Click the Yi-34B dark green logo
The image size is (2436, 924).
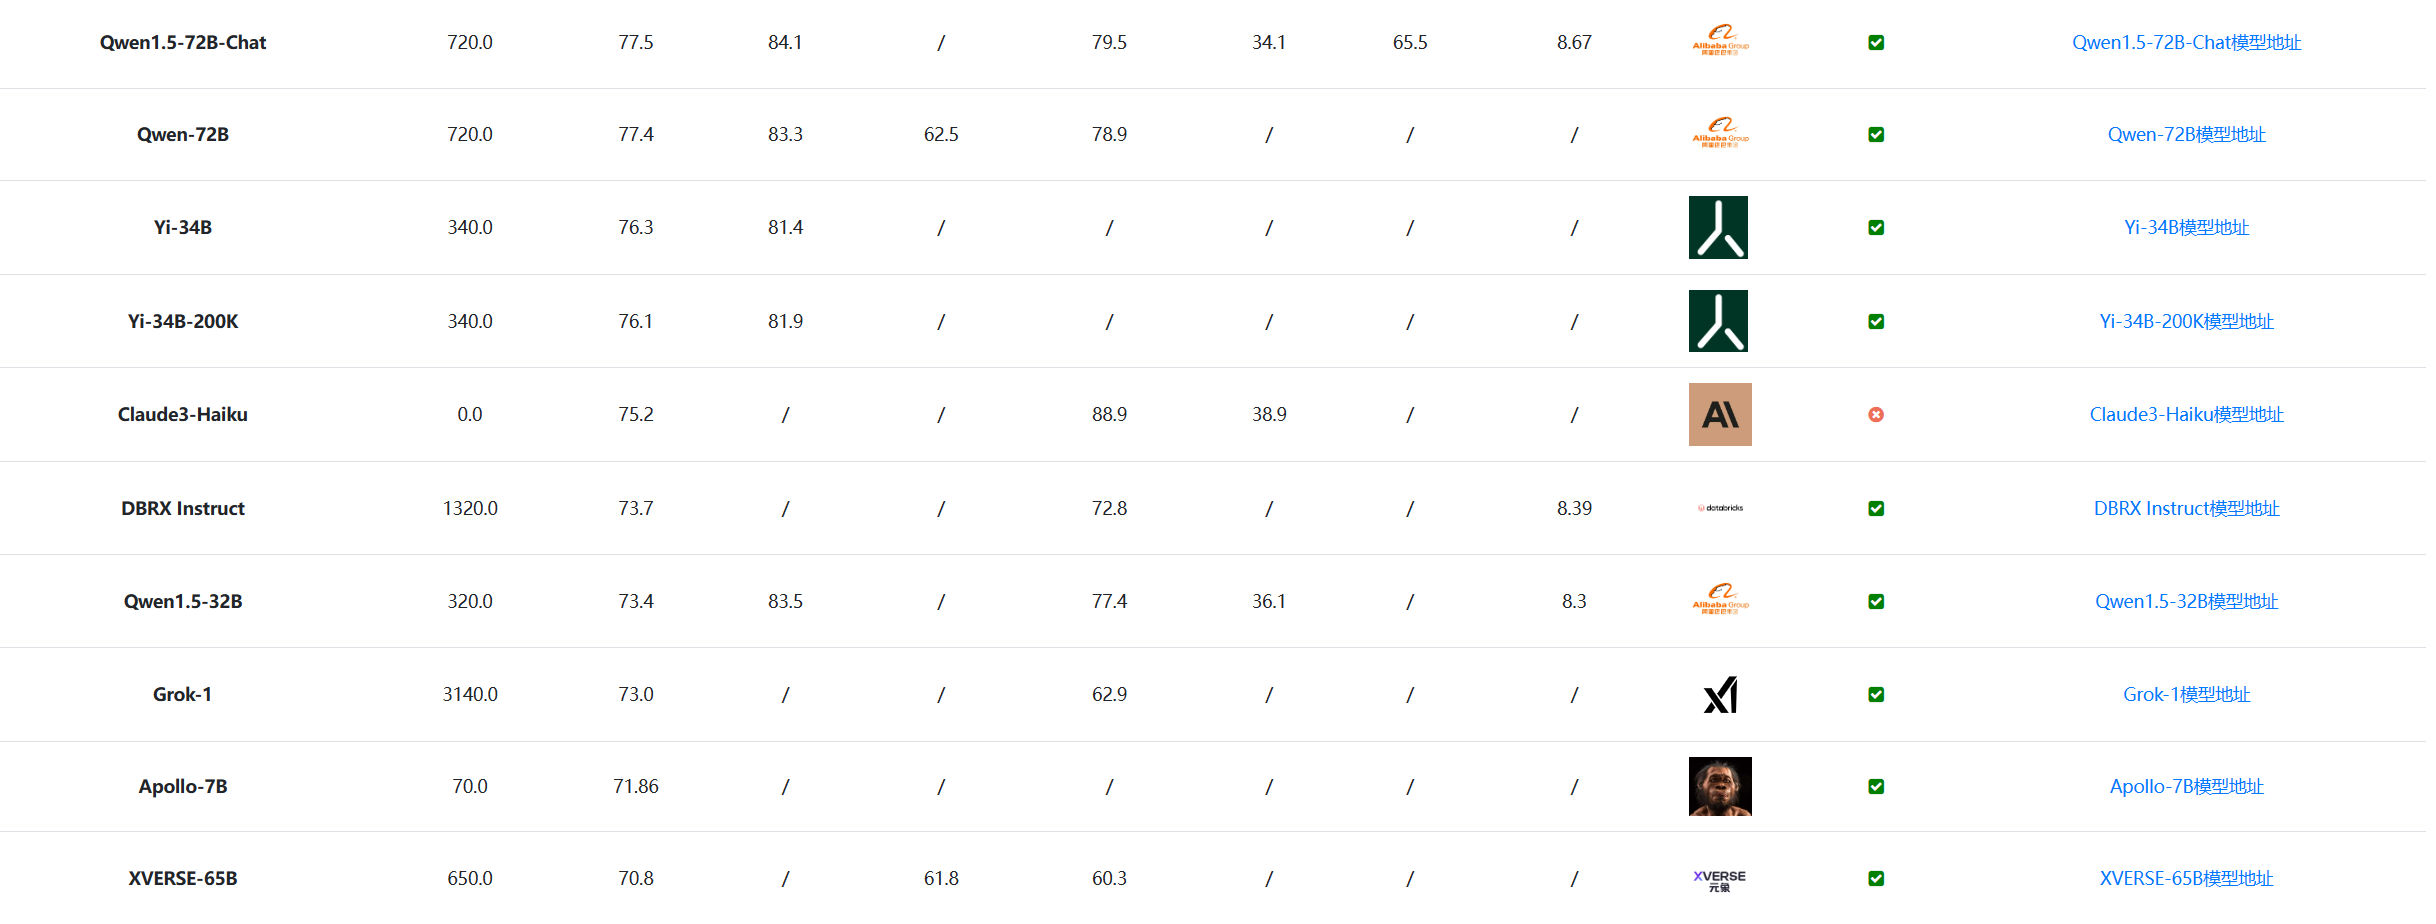click(x=1718, y=228)
